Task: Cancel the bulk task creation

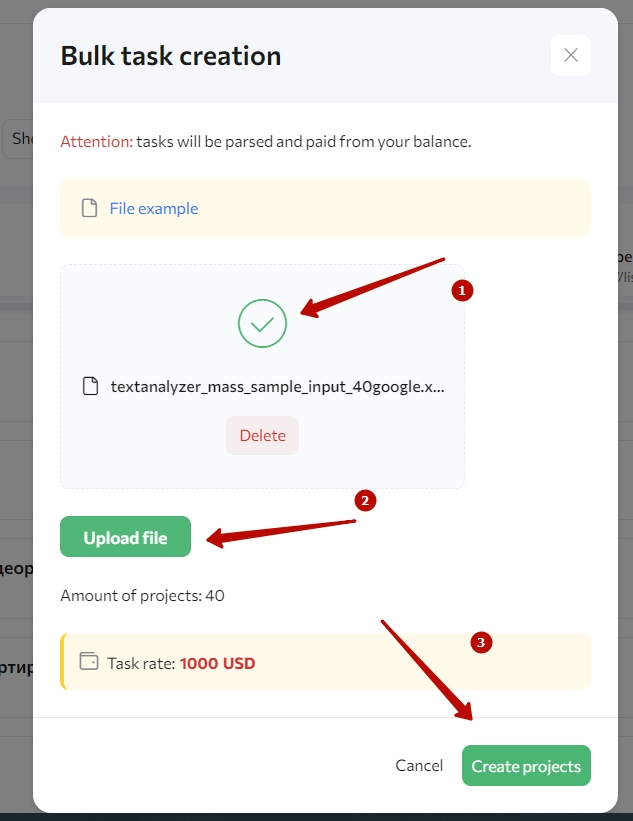Action: click(419, 765)
